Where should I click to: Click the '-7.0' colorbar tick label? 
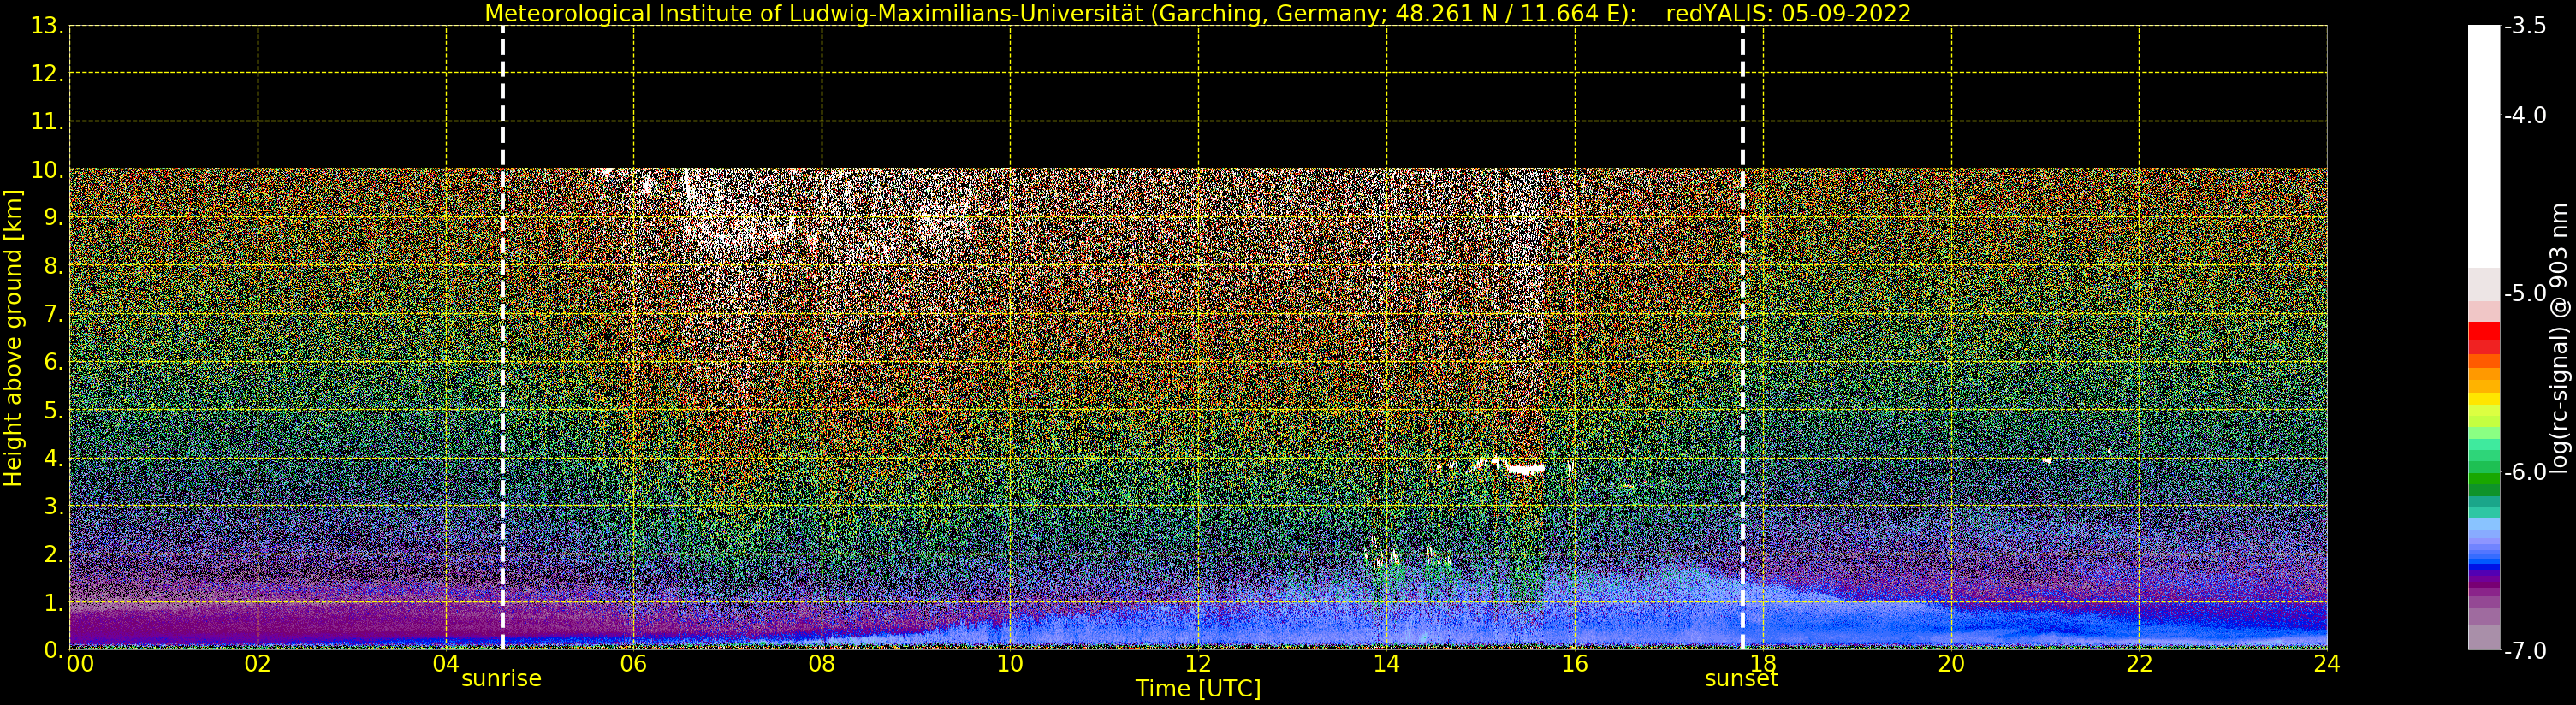tap(2526, 651)
